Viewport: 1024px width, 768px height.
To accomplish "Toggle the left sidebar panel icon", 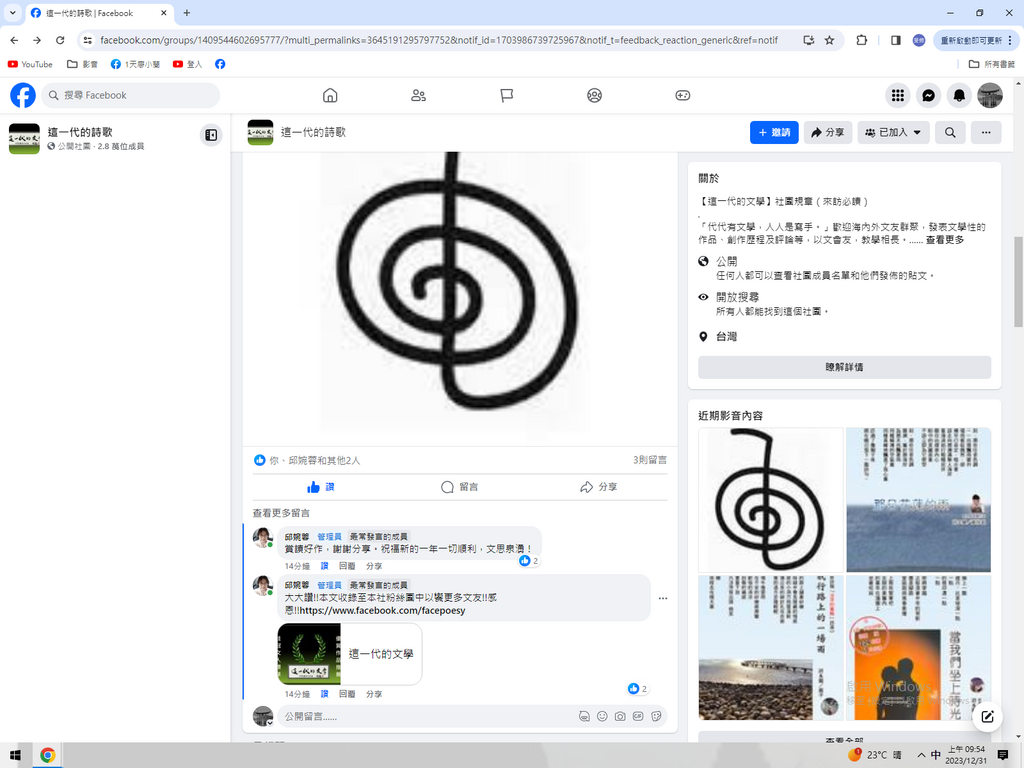I will (211, 135).
